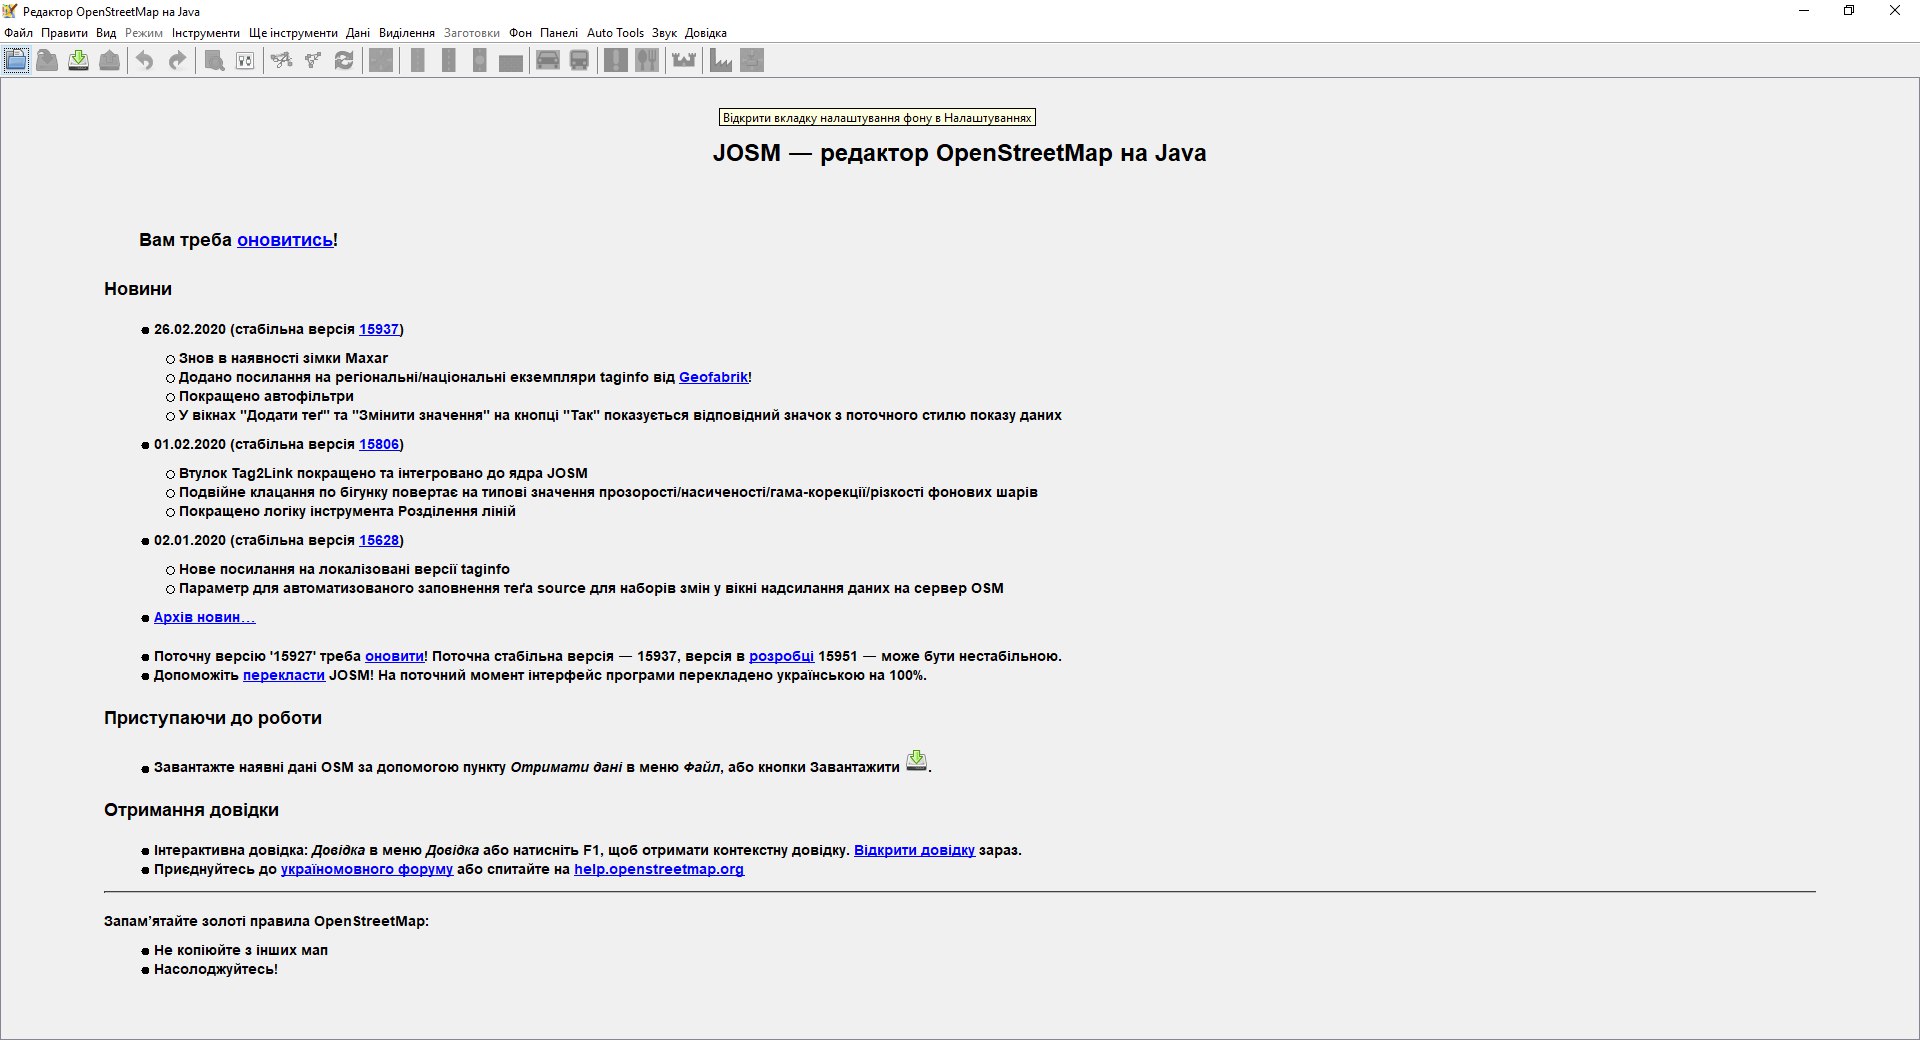Image resolution: width=1920 pixels, height=1040 pixels.
Task: Open the Виділення menu
Action: [407, 33]
